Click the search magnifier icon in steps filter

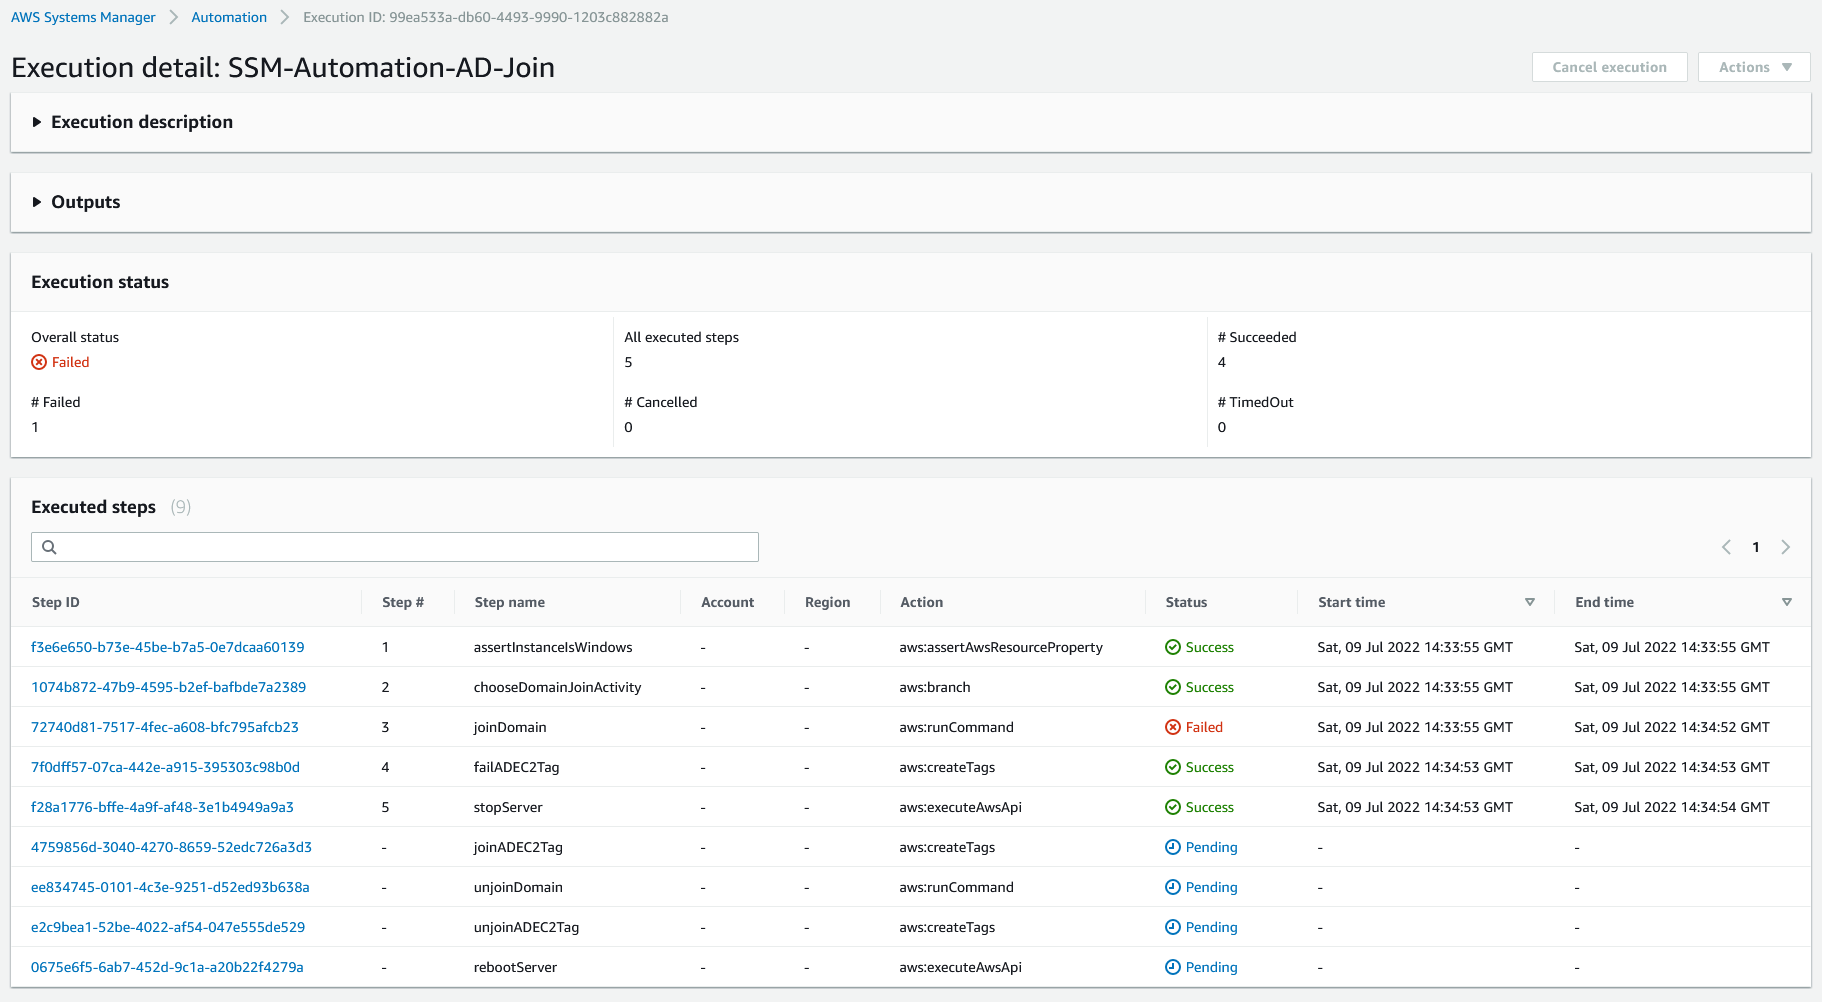pyautogui.click(x=49, y=547)
